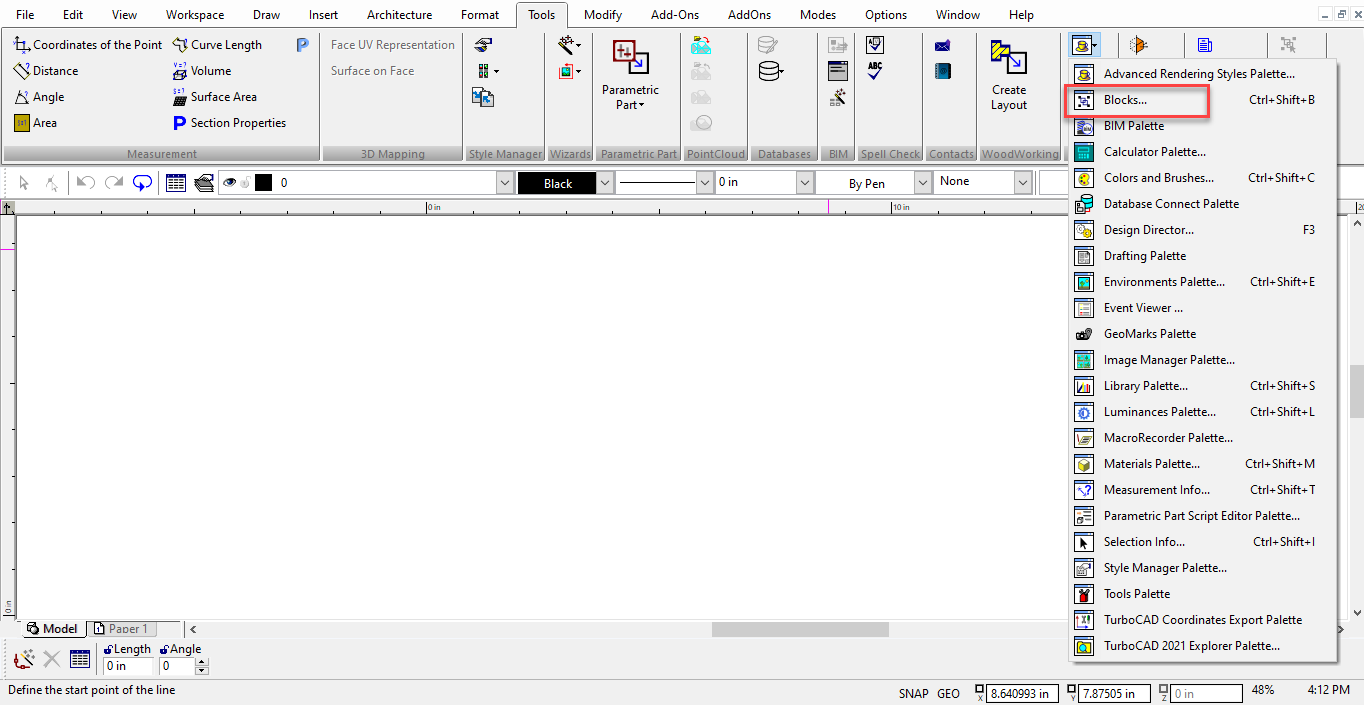
Task: Toggle SNAP mode in status bar
Action: click(x=913, y=693)
